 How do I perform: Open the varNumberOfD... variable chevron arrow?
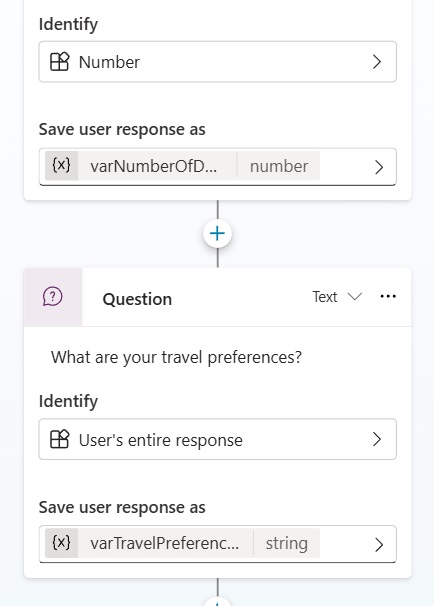click(x=379, y=167)
